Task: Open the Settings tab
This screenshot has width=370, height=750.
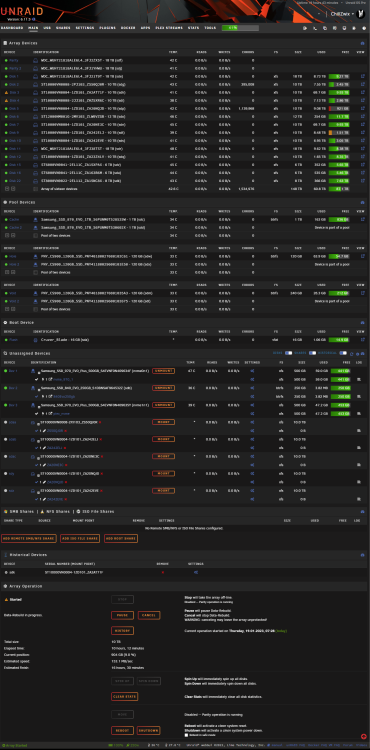Action: coord(85,28)
